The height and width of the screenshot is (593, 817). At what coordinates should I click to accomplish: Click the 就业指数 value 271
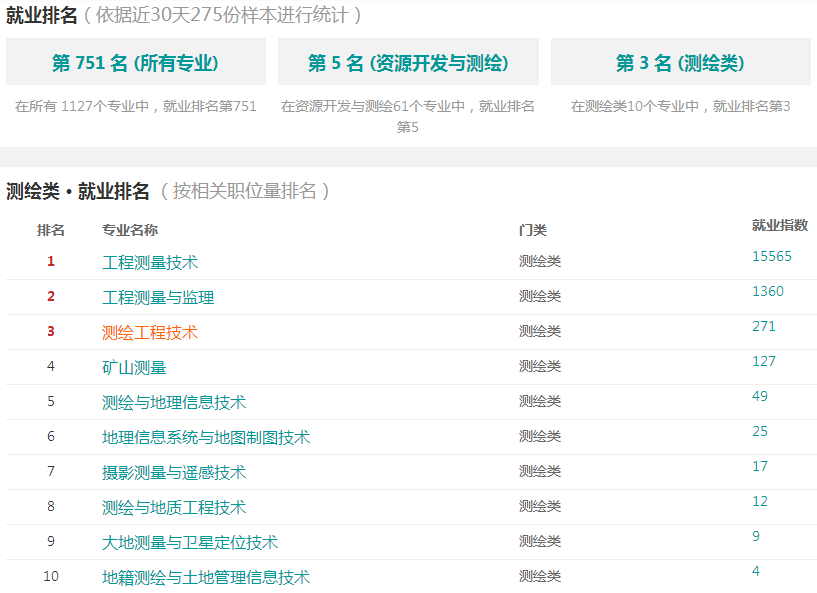[x=764, y=326]
